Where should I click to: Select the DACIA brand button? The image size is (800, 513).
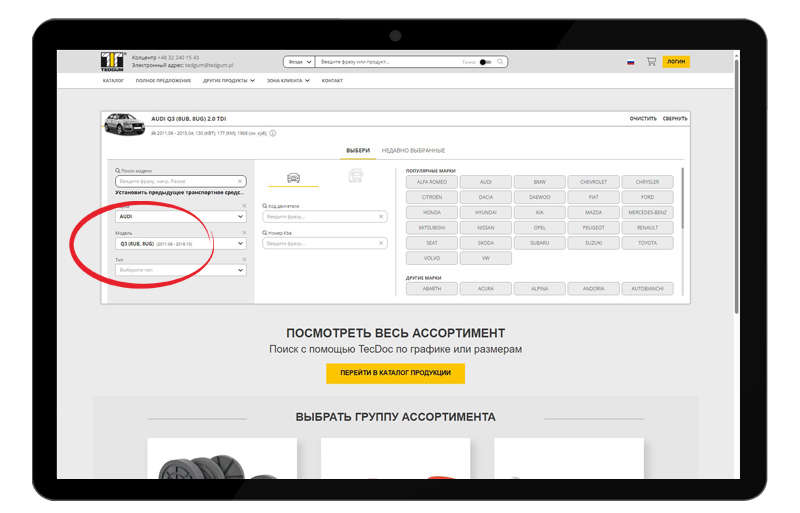[486, 197]
